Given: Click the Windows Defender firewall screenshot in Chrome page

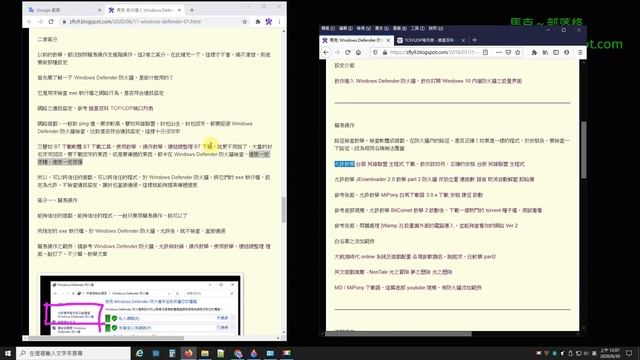Looking at the screenshot, I should 140,304.
